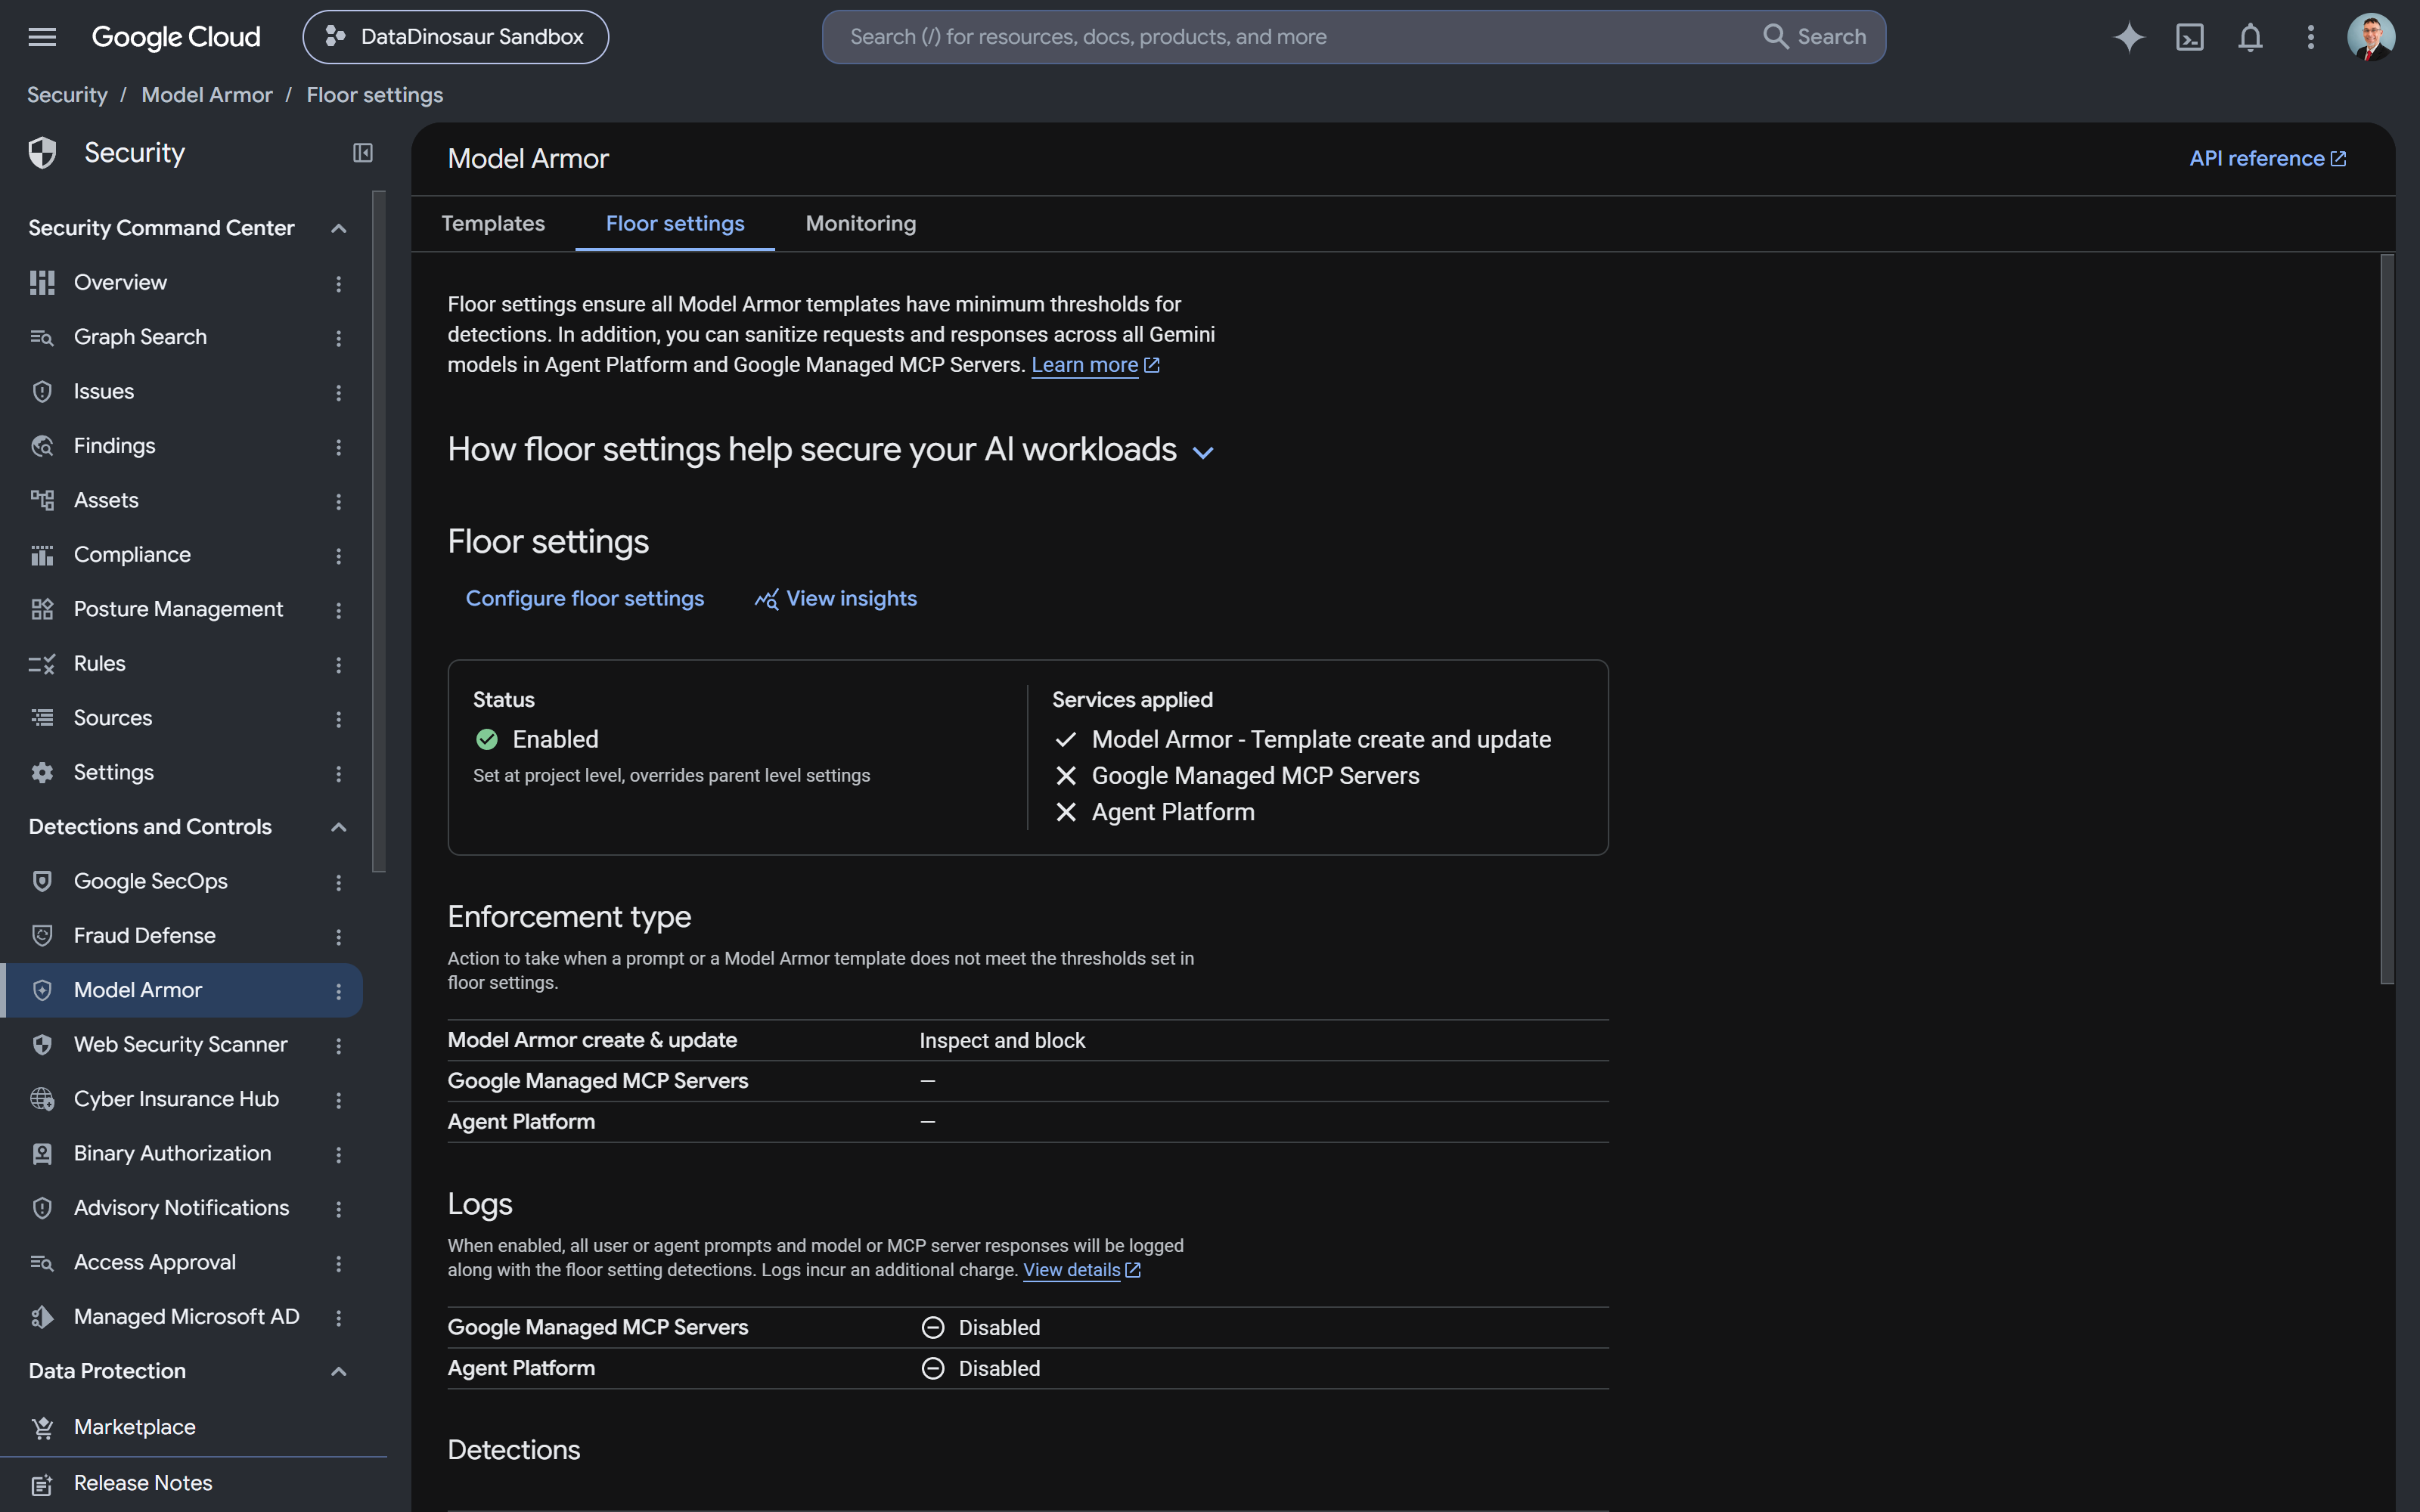Select Model Armor in the sidebar
Viewport: 2420px width, 1512px height.
tap(182, 990)
